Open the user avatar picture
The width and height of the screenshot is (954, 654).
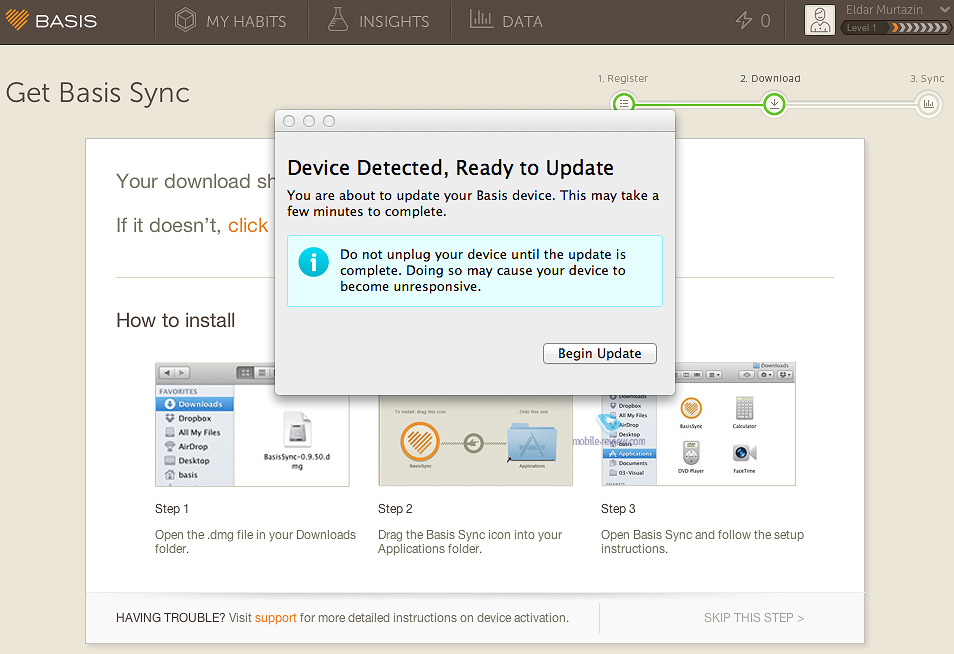[820, 20]
